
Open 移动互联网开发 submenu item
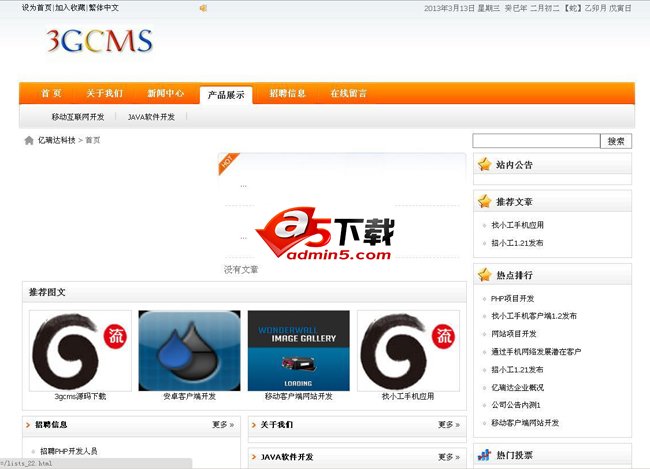point(78,117)
